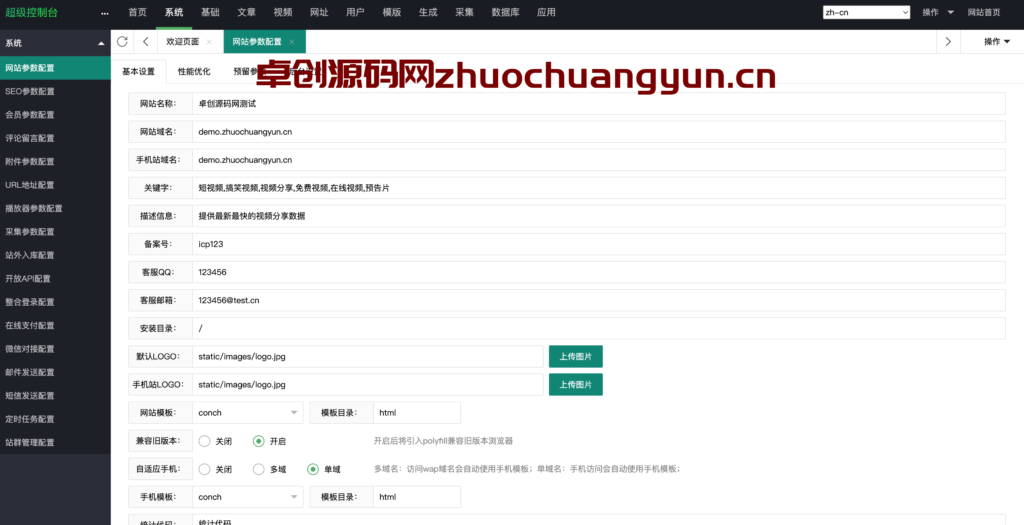Viewport: 1024px width, 525px height.
Task: Open 短信发送配置 in sidebar
Action: tap(56, 396)
